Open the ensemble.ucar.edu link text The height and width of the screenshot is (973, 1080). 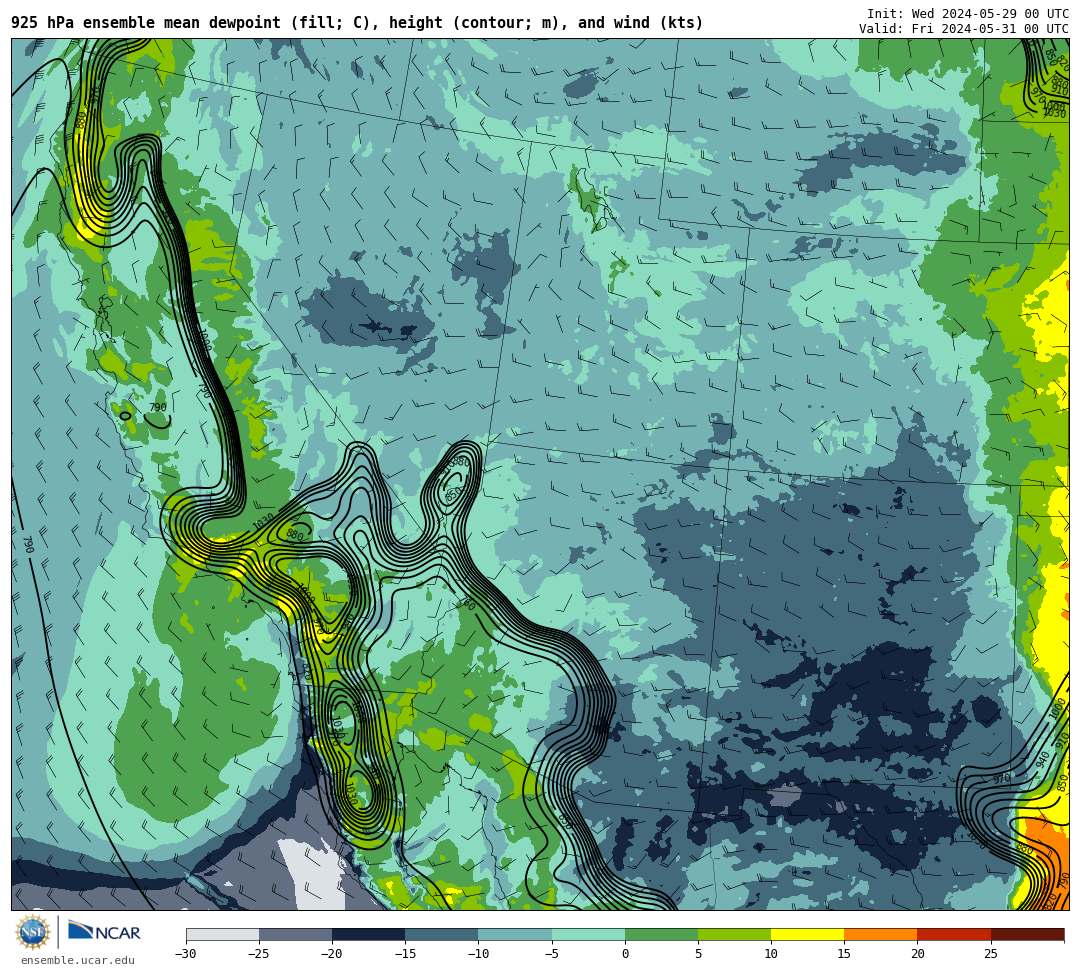pos(78,961)
